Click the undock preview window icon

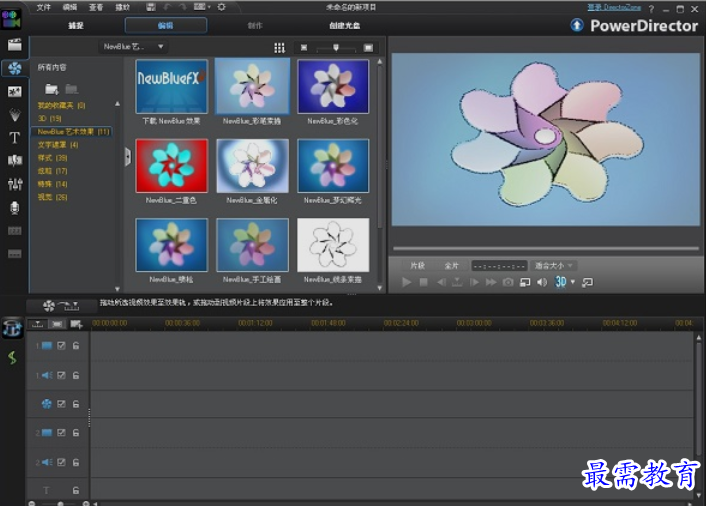coord(587,282)
